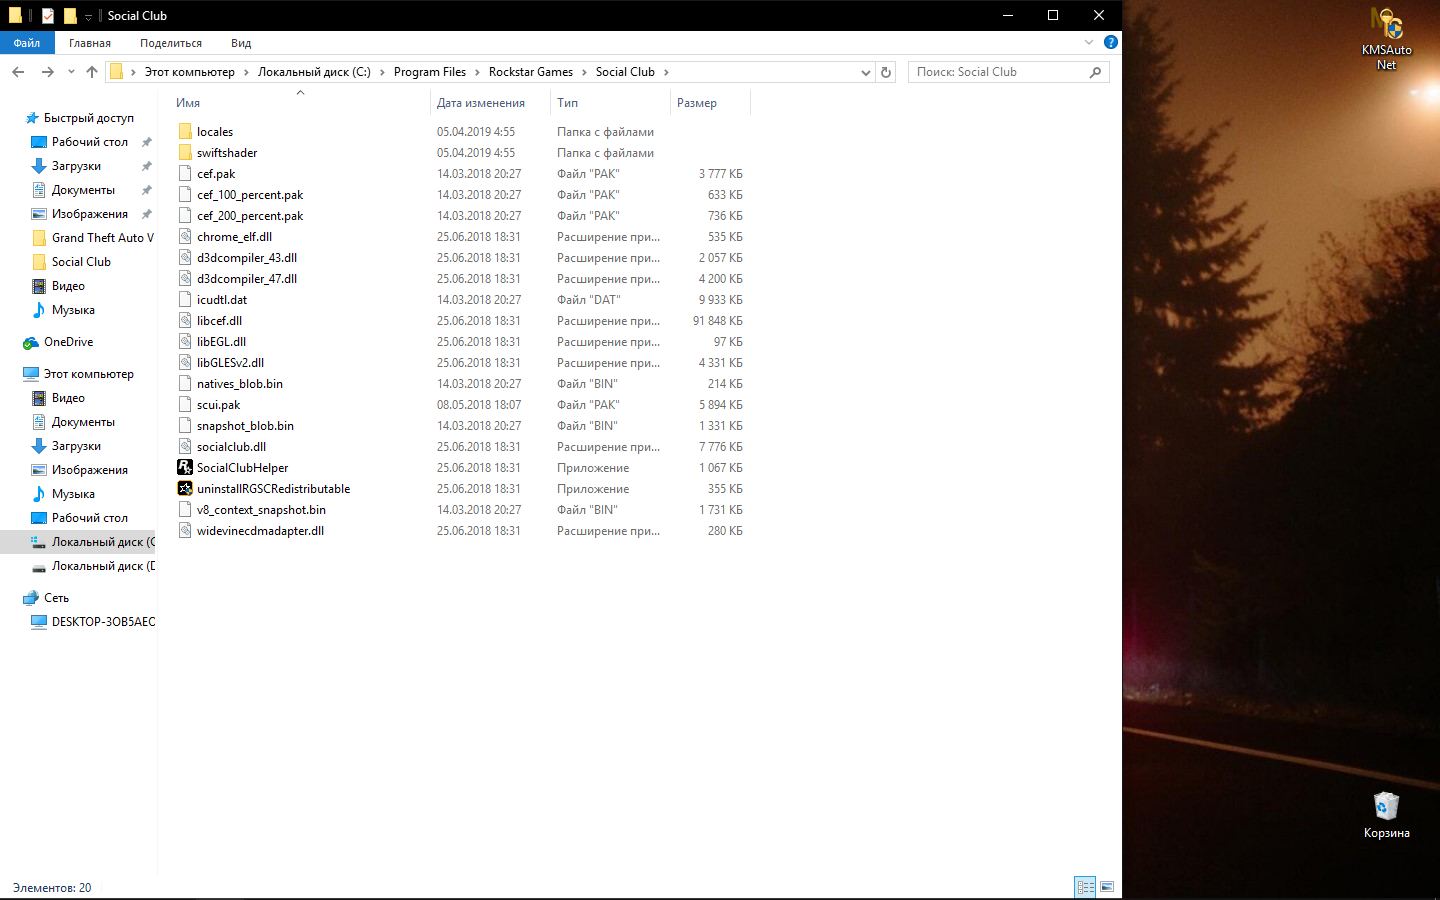The height and width of the screenshot is (900, 1440).
Task: Open the Файл menu
Action: point(27,43)
